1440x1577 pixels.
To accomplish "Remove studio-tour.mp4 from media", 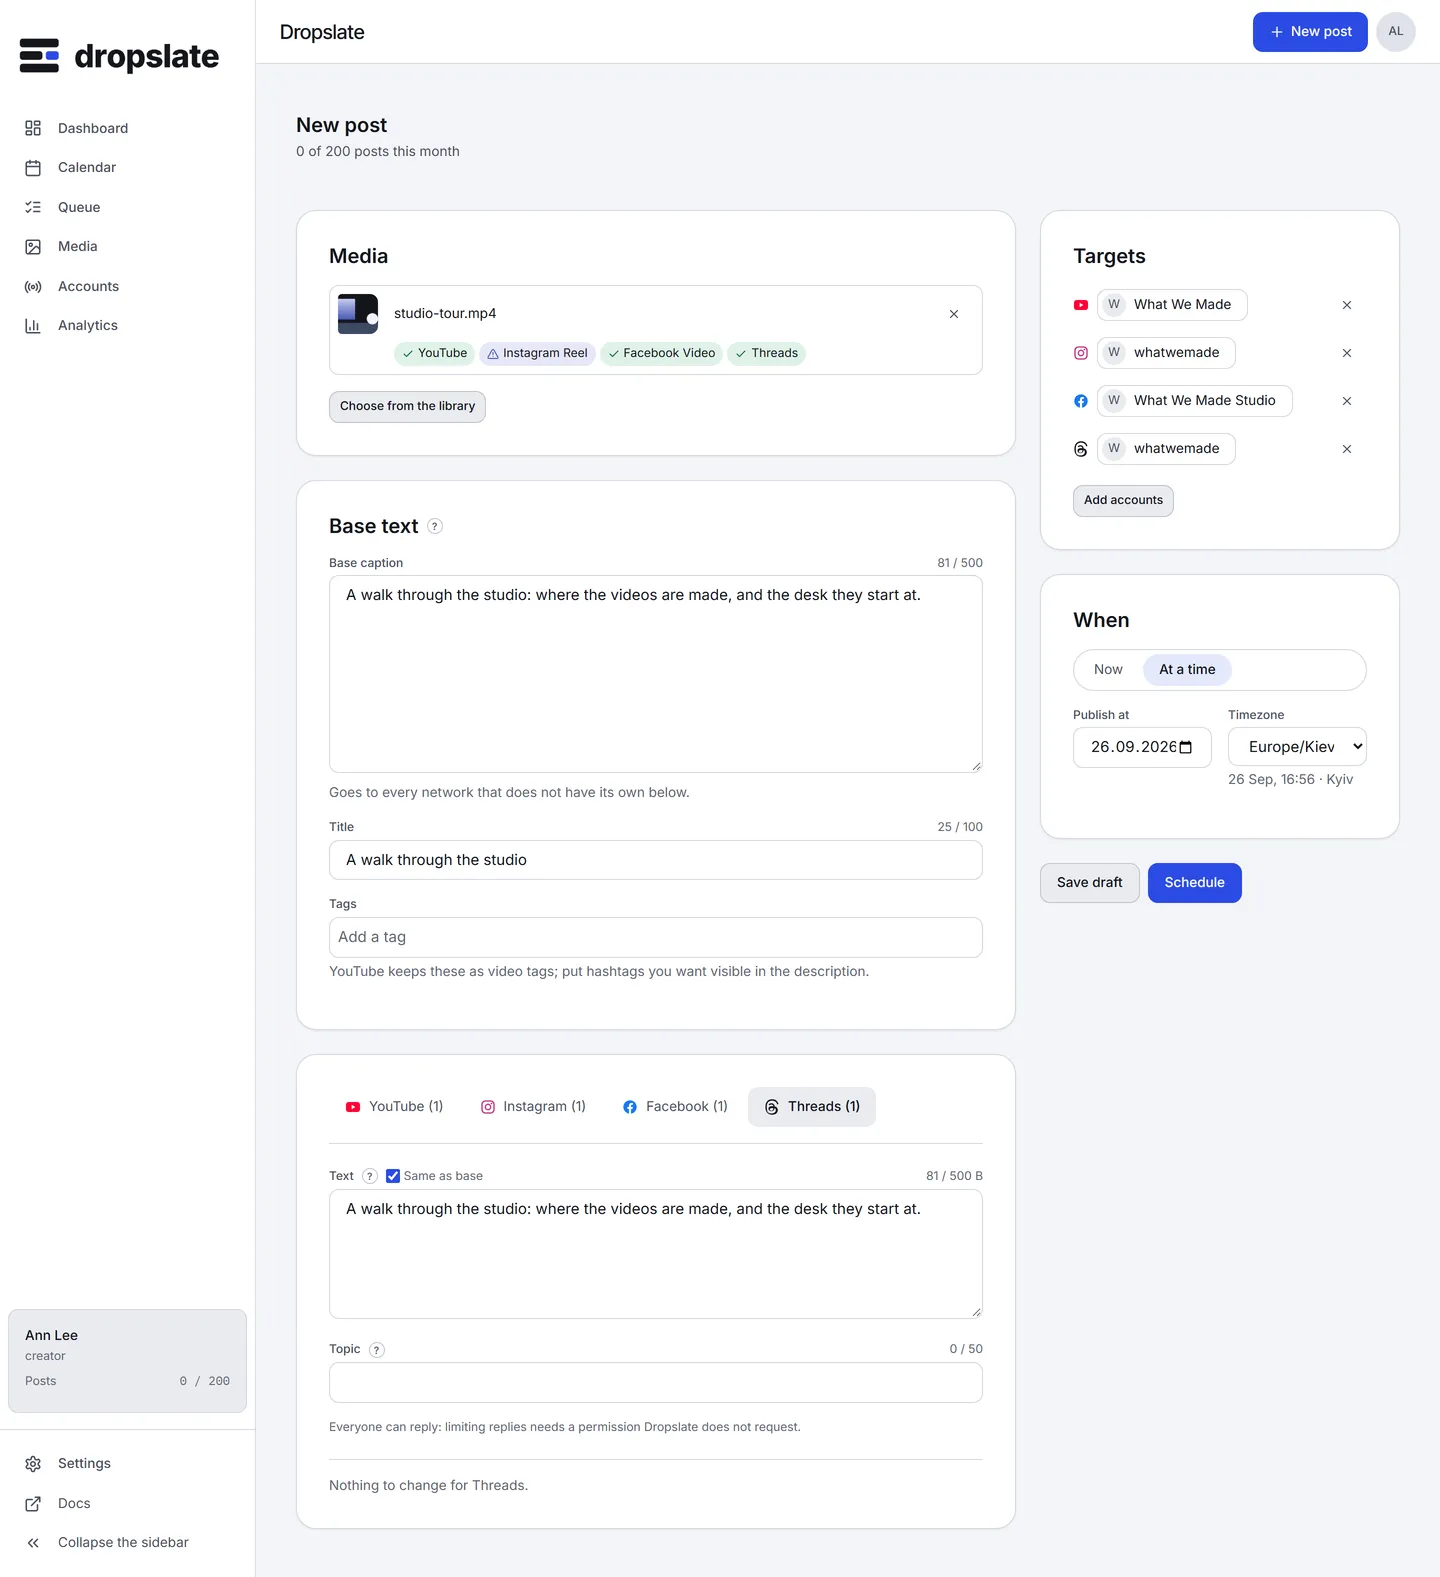I will 954,314.
